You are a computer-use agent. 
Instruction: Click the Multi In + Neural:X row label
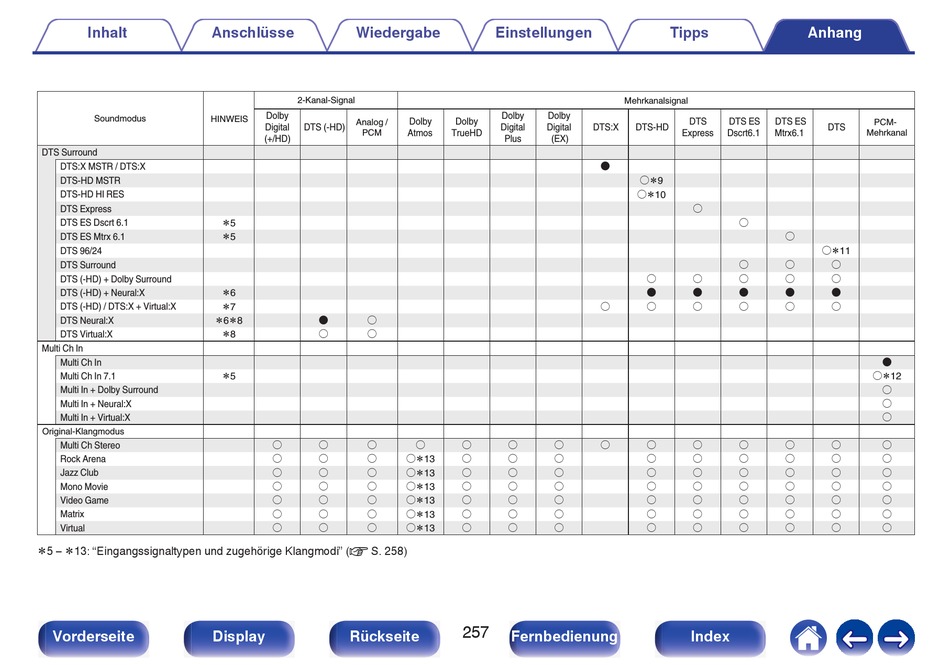(x=96, y=404)
